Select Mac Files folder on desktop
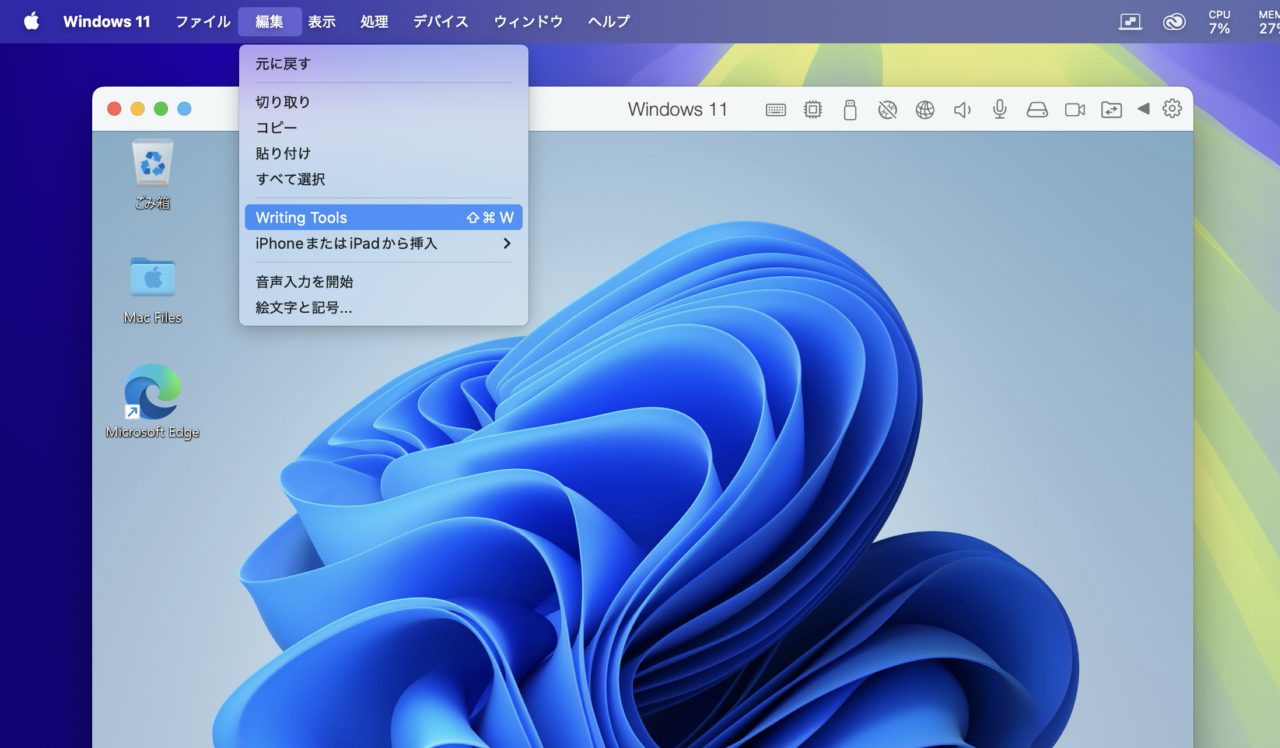1280x748 pixels. (x=152, y=290)
